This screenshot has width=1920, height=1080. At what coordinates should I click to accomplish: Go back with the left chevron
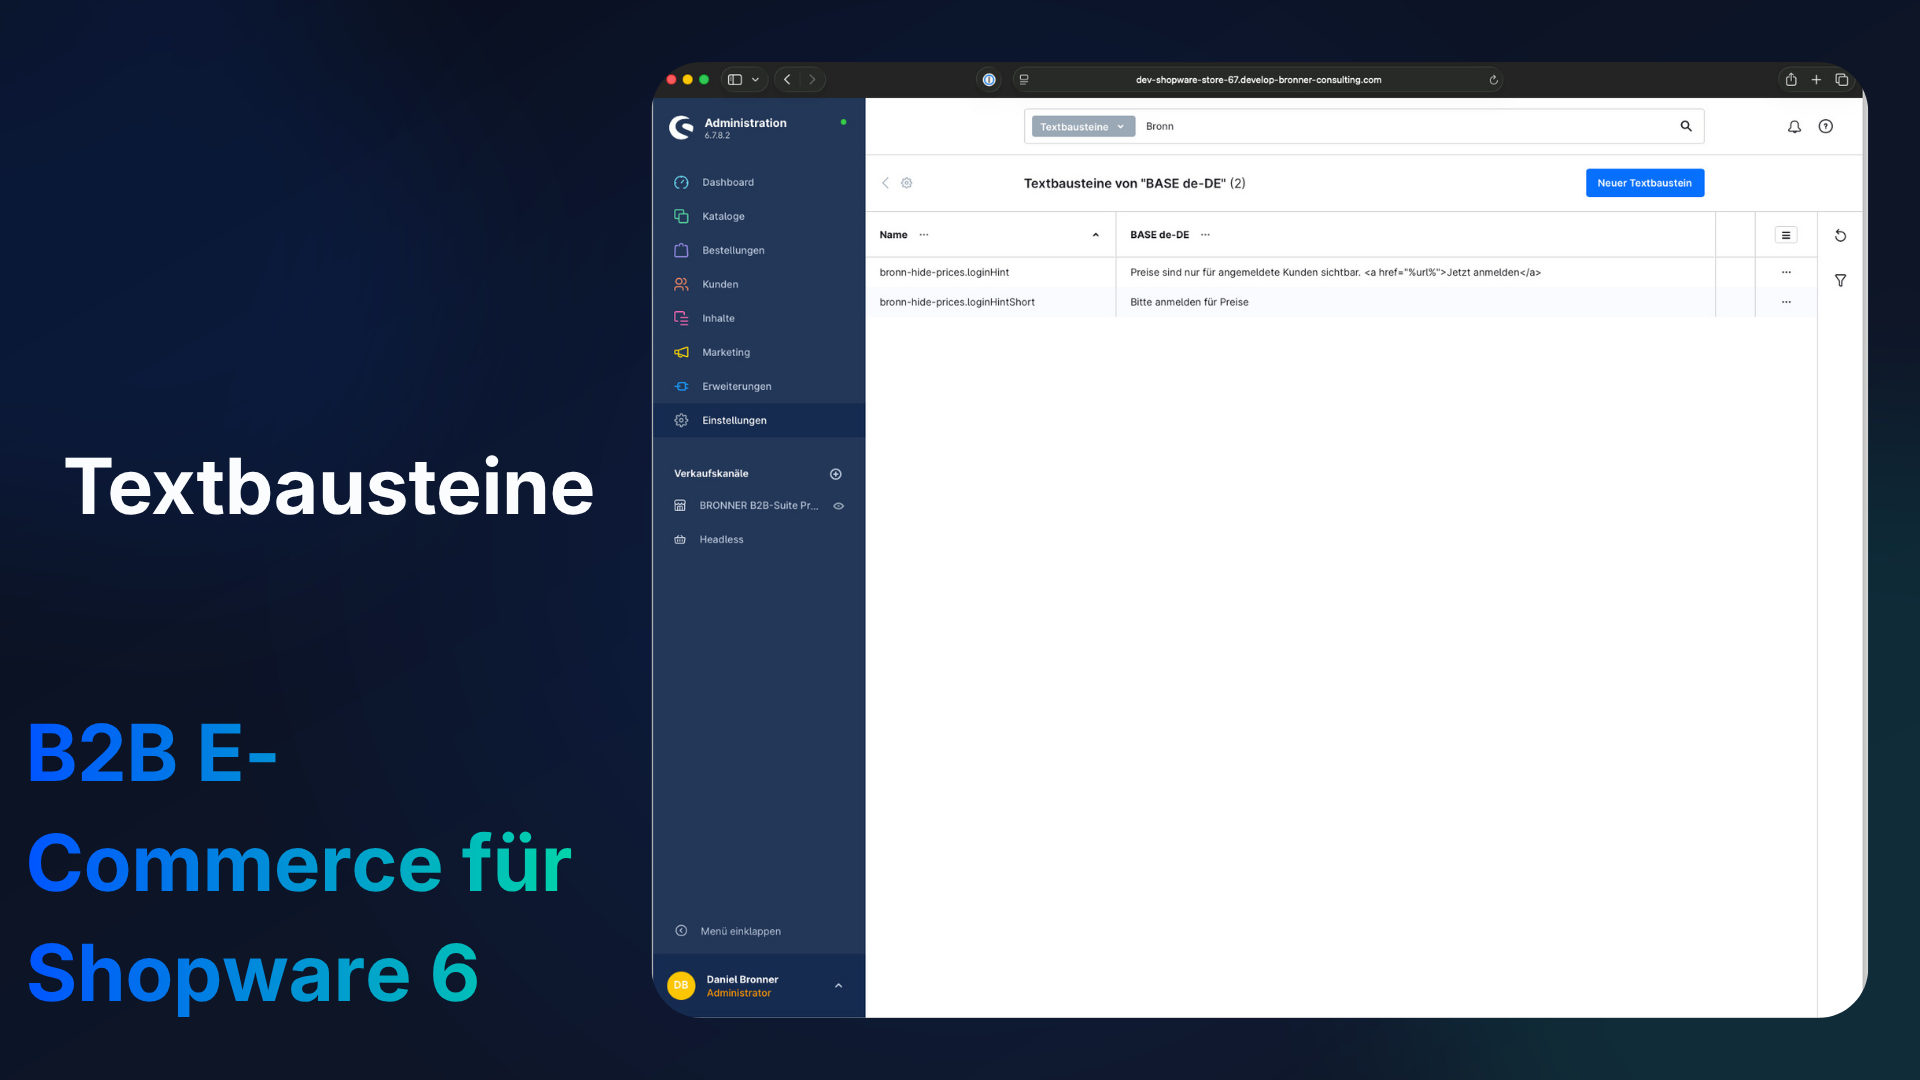(885, 183)
